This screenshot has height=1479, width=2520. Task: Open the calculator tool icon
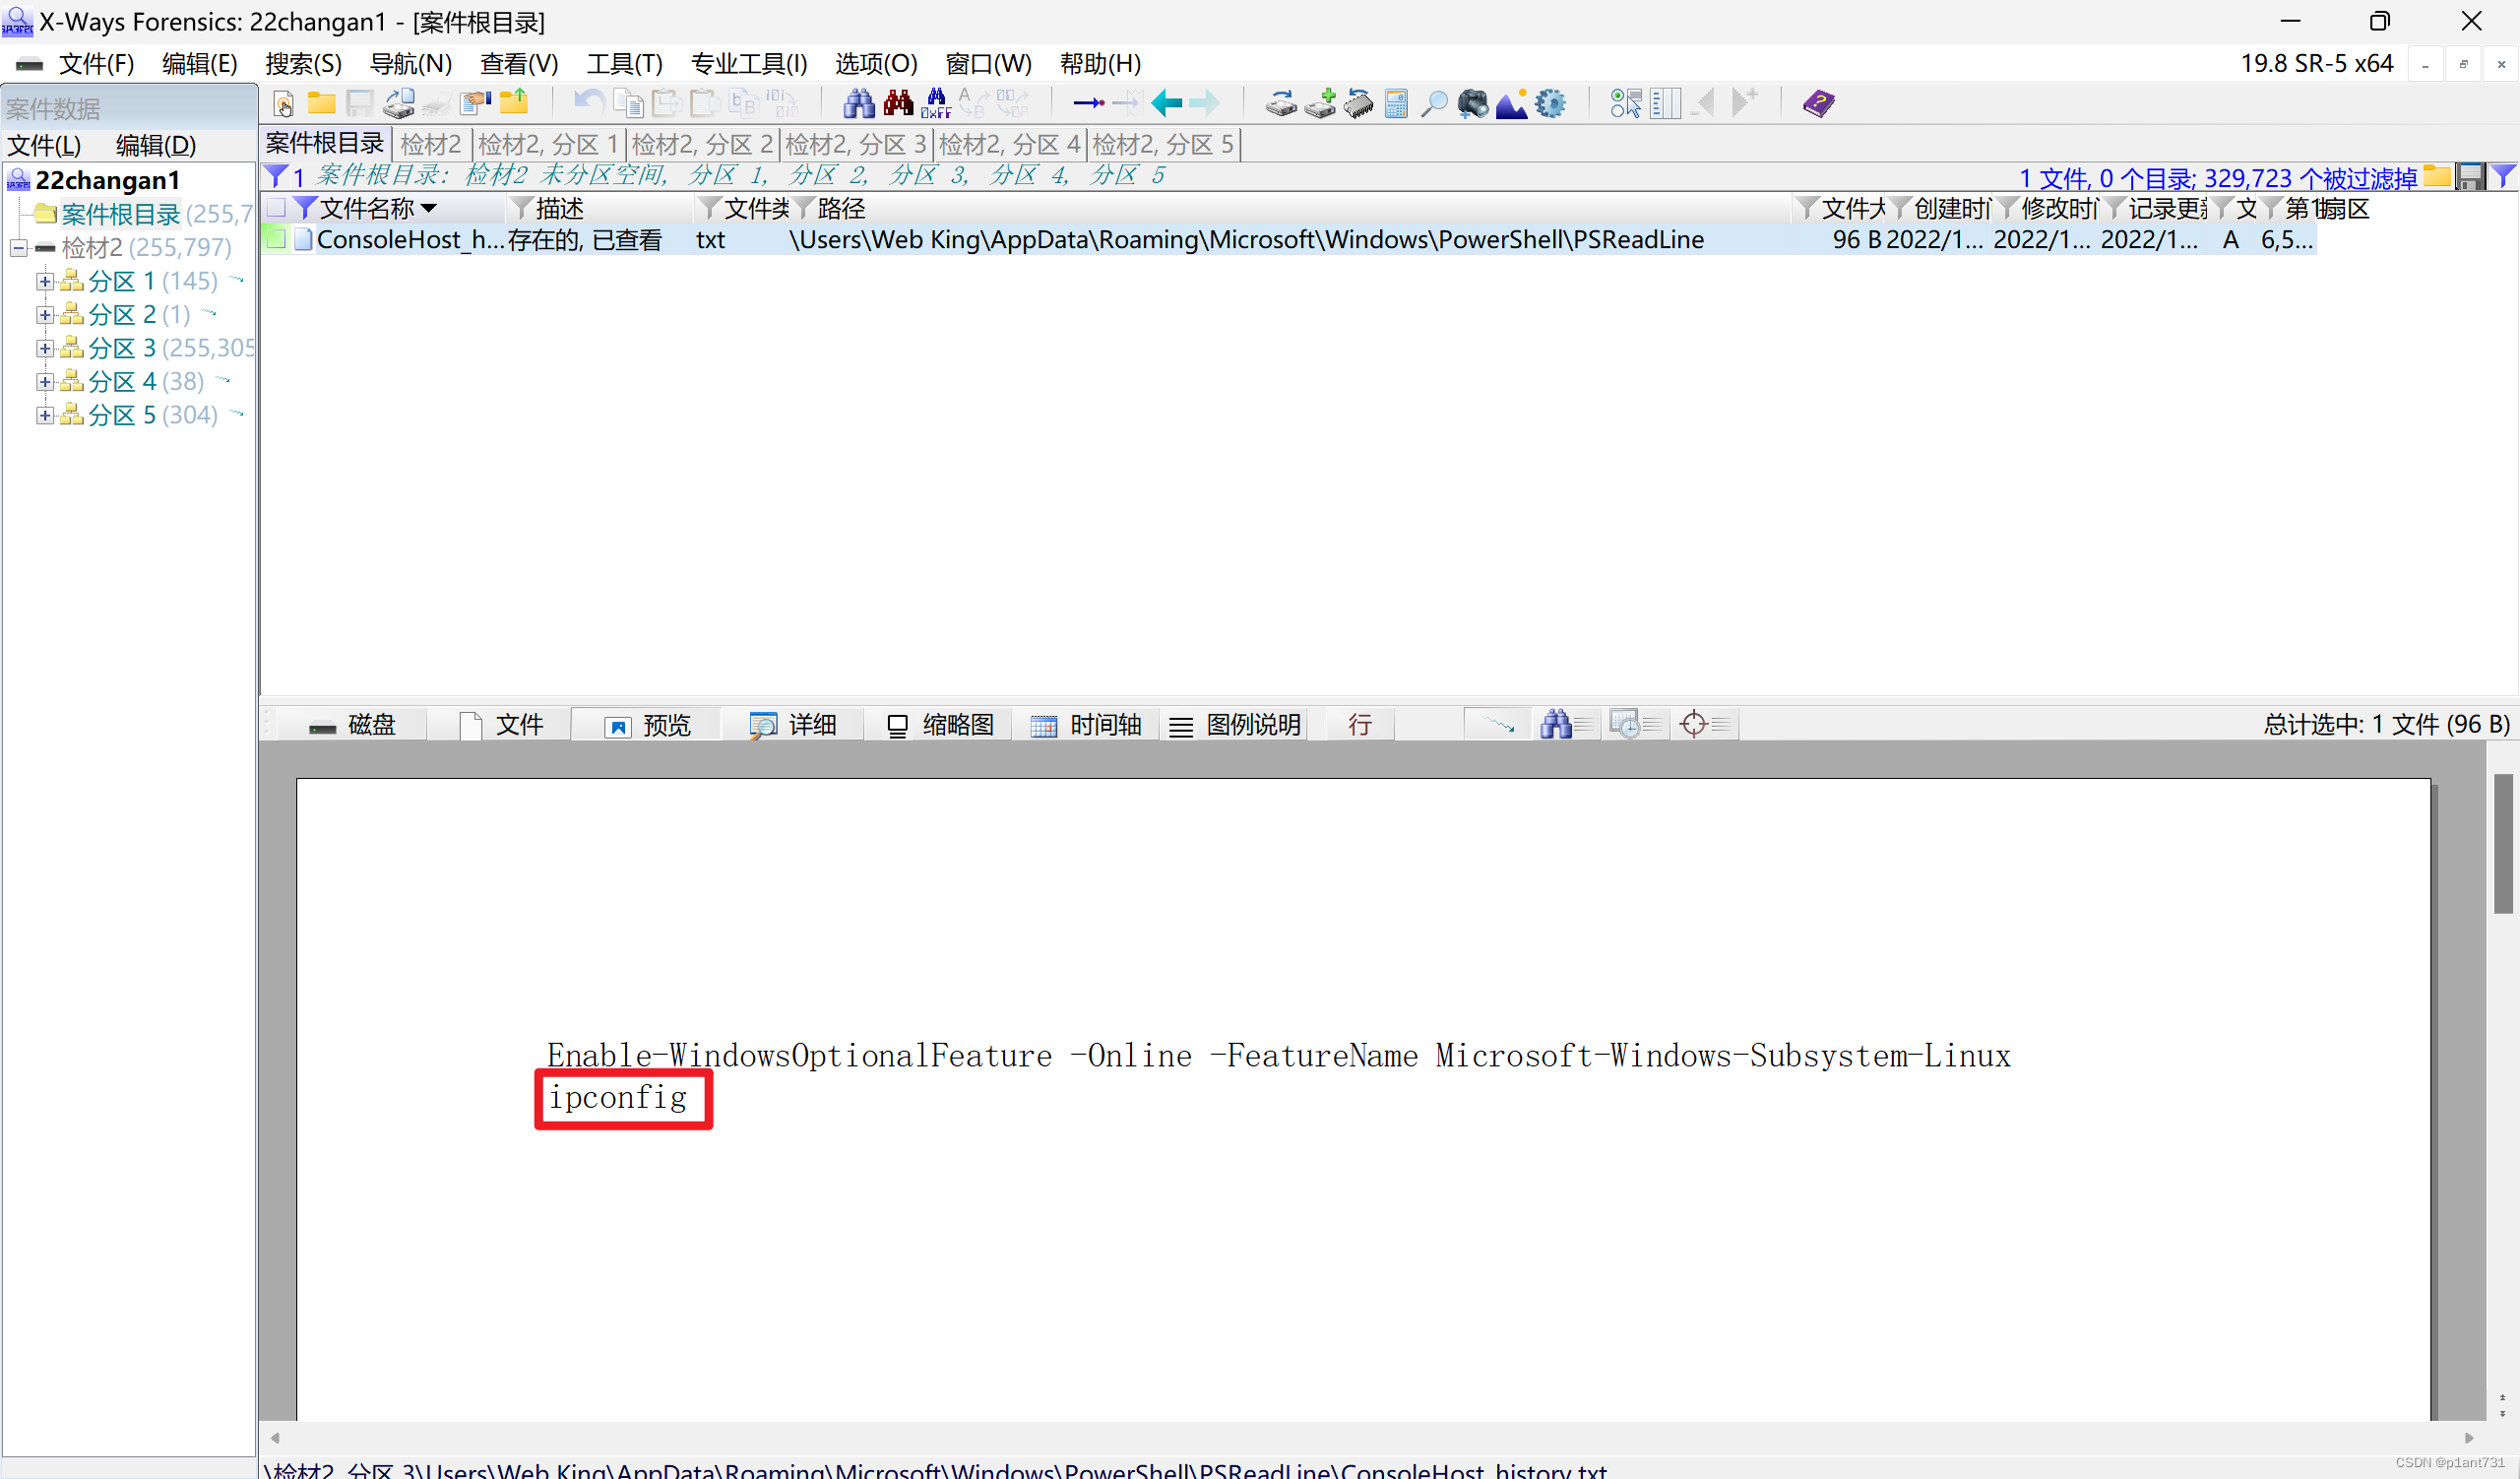click(1396, 103)
